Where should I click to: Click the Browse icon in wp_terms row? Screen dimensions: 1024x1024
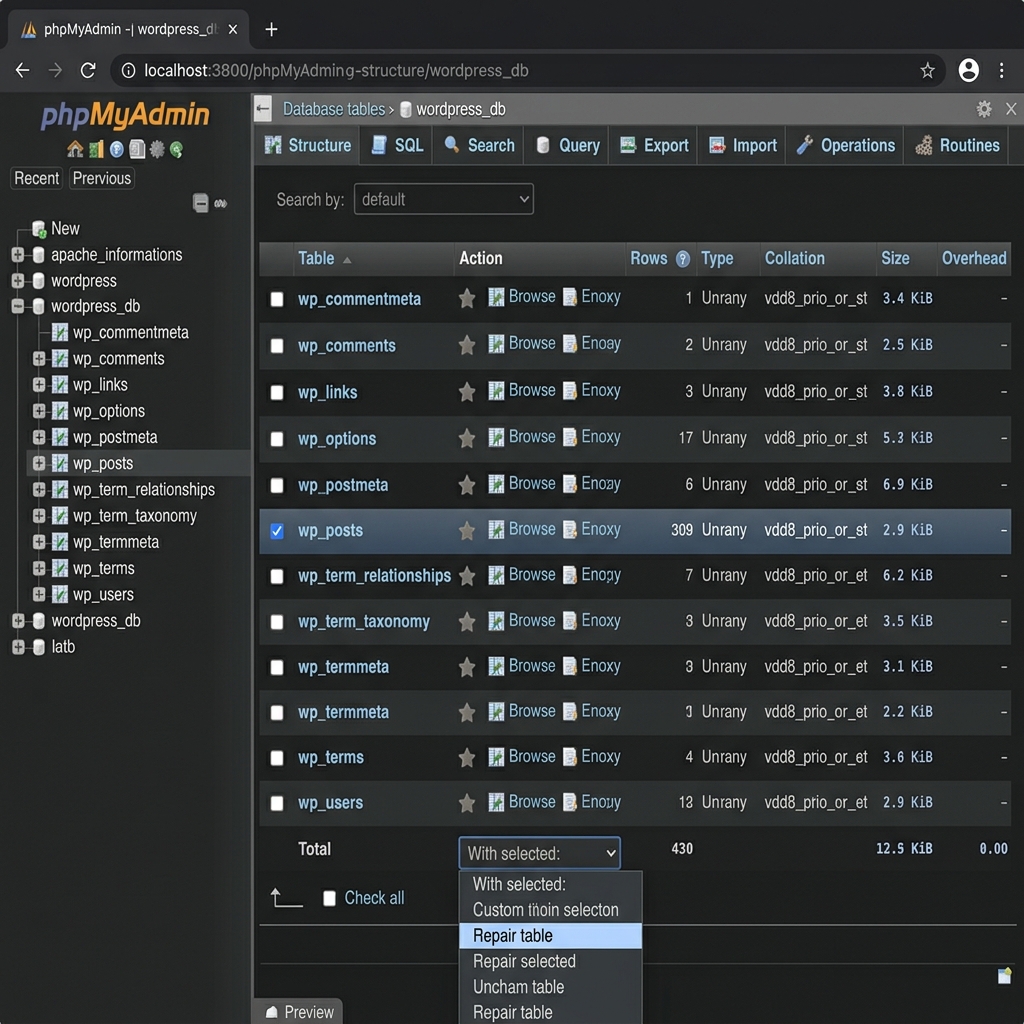pyautogui.click(x=496, y=757)
